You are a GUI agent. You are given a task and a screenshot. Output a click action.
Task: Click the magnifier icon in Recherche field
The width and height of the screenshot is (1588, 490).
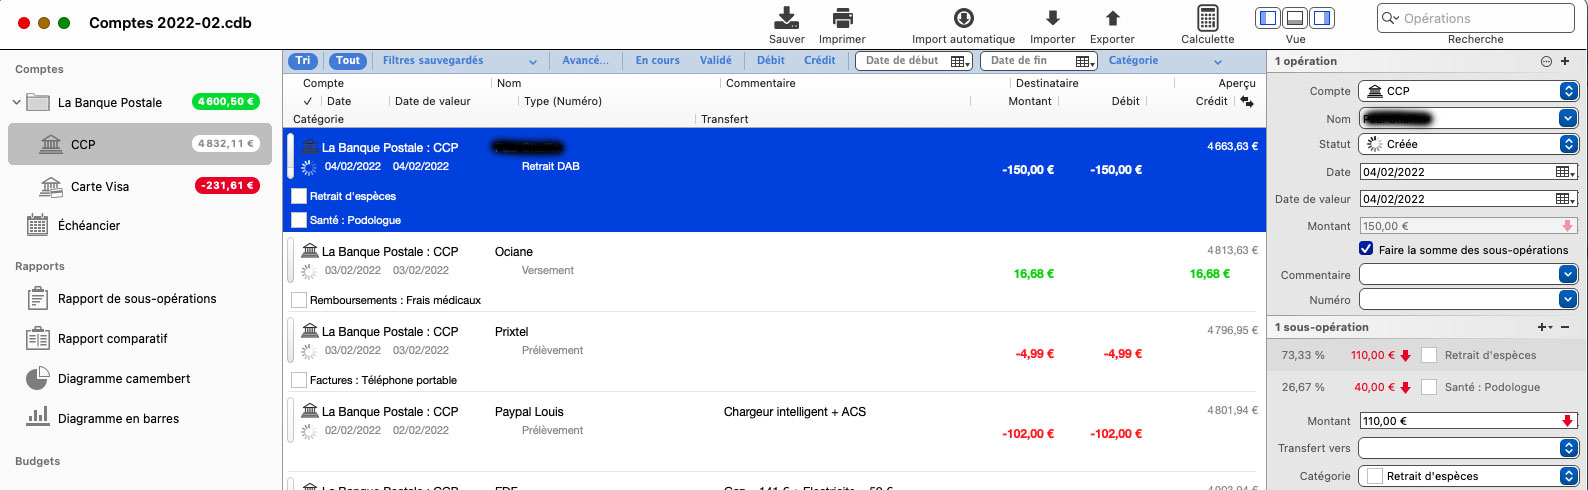(x=1390, y=18)
